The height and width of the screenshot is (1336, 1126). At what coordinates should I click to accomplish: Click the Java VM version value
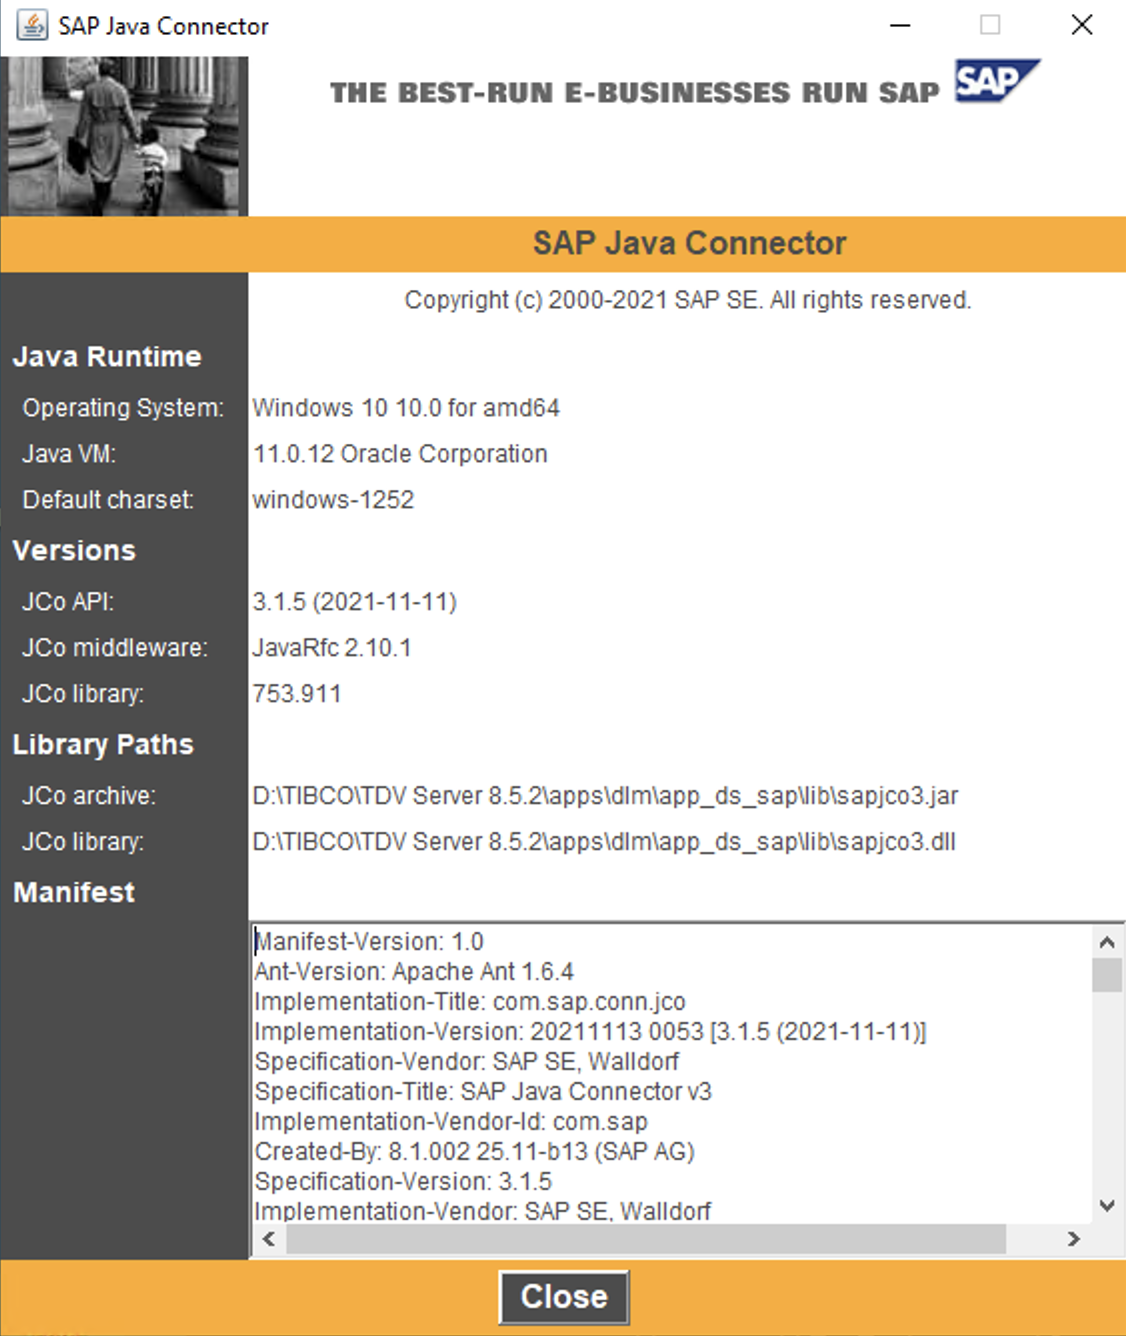(400, 454)
